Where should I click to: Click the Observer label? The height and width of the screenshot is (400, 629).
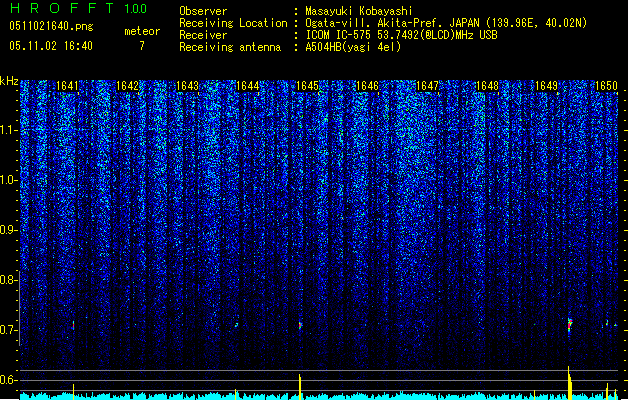coord(203,11)
